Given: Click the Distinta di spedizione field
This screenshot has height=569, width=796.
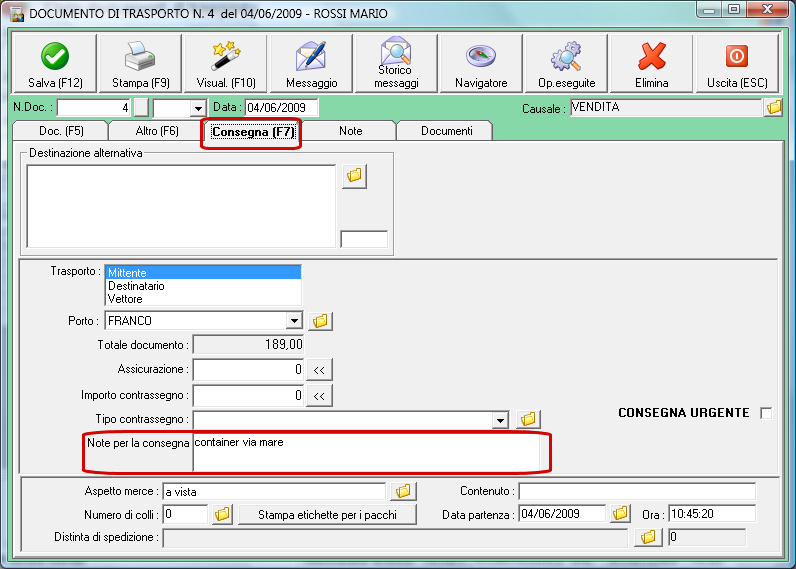Looking at the screenshot, I should pos(395,538).
